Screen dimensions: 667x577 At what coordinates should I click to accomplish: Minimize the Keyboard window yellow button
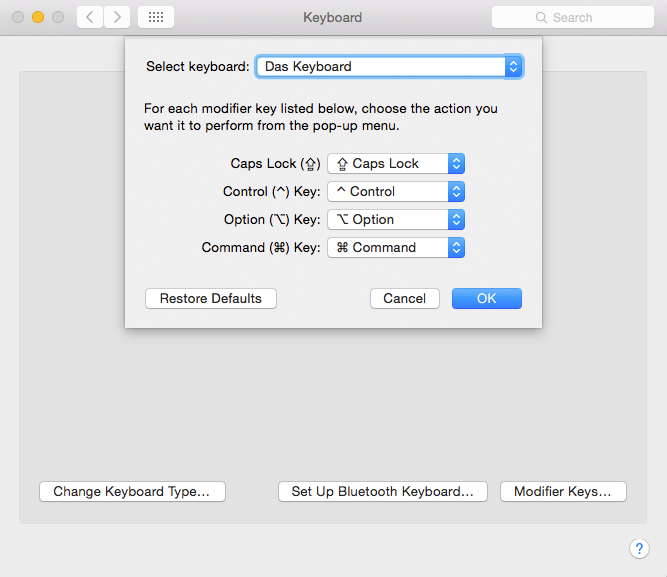[x=38, y=17]
